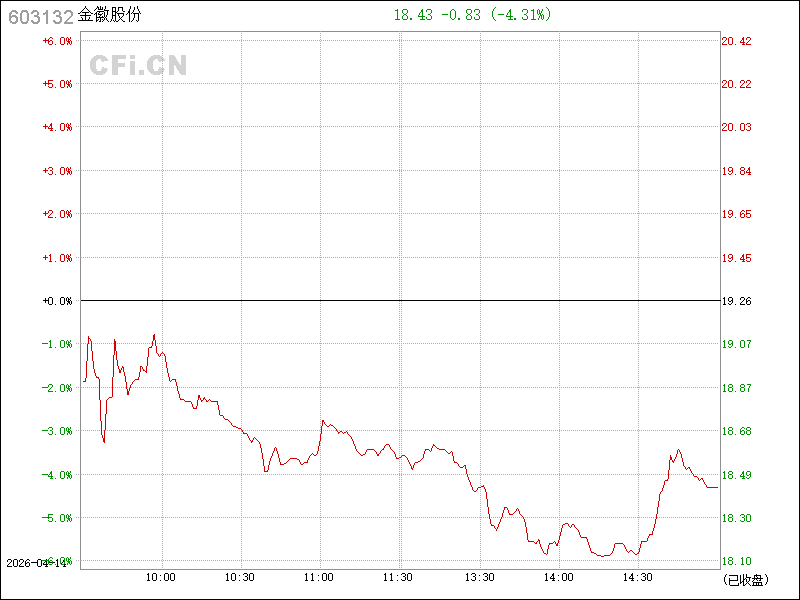
Task: Click the CFi.CN watermark logo
Action: click(x=139, y=65)
